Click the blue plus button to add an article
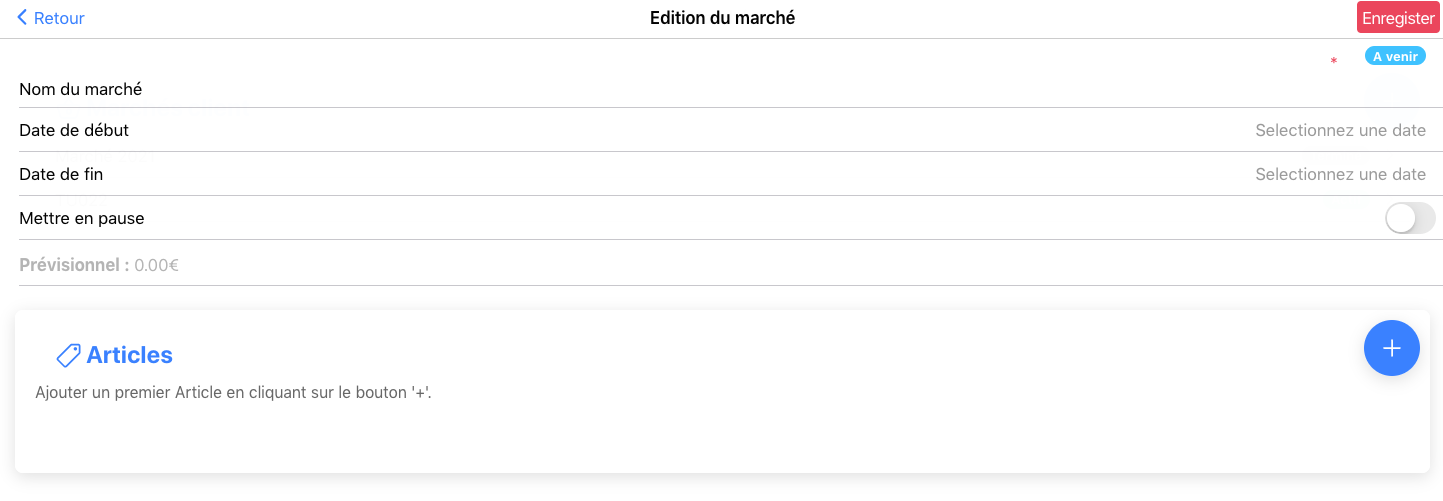The image size is (1443, 501). 1391,348
